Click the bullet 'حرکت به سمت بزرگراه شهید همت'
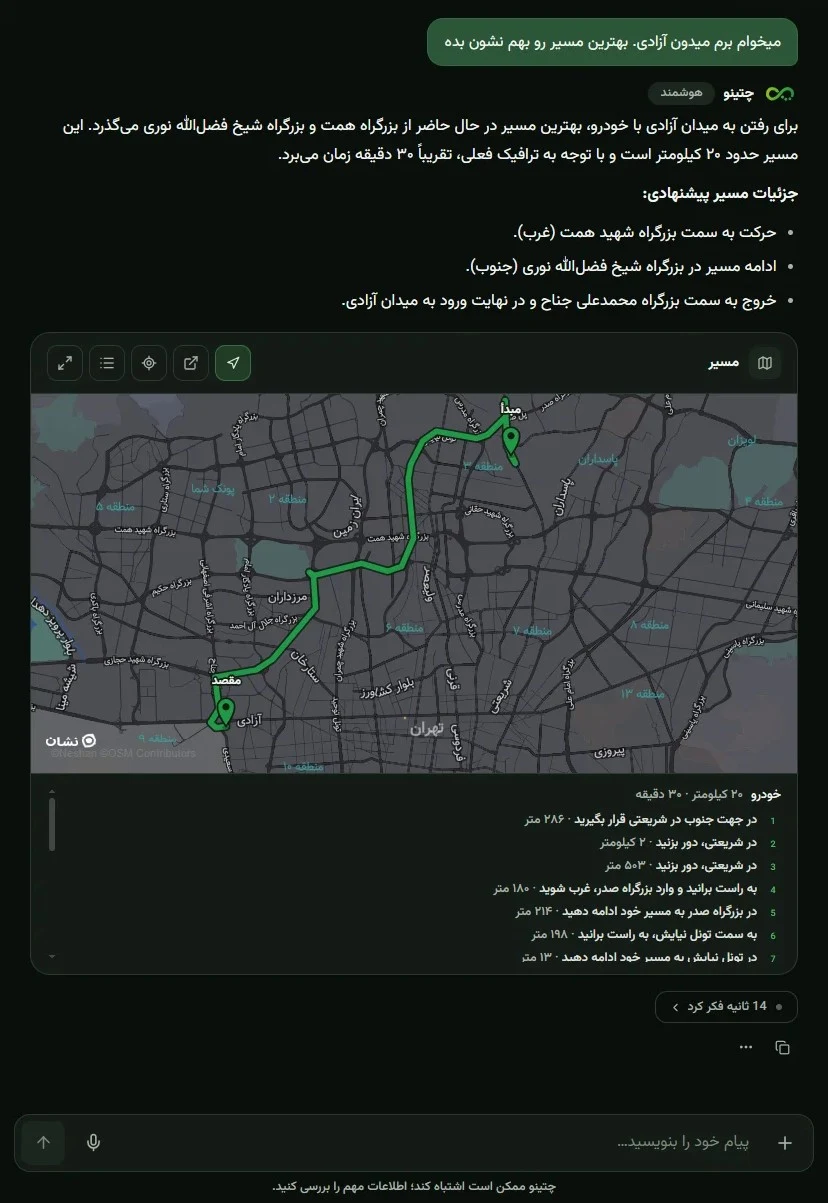 click(644, 232)
